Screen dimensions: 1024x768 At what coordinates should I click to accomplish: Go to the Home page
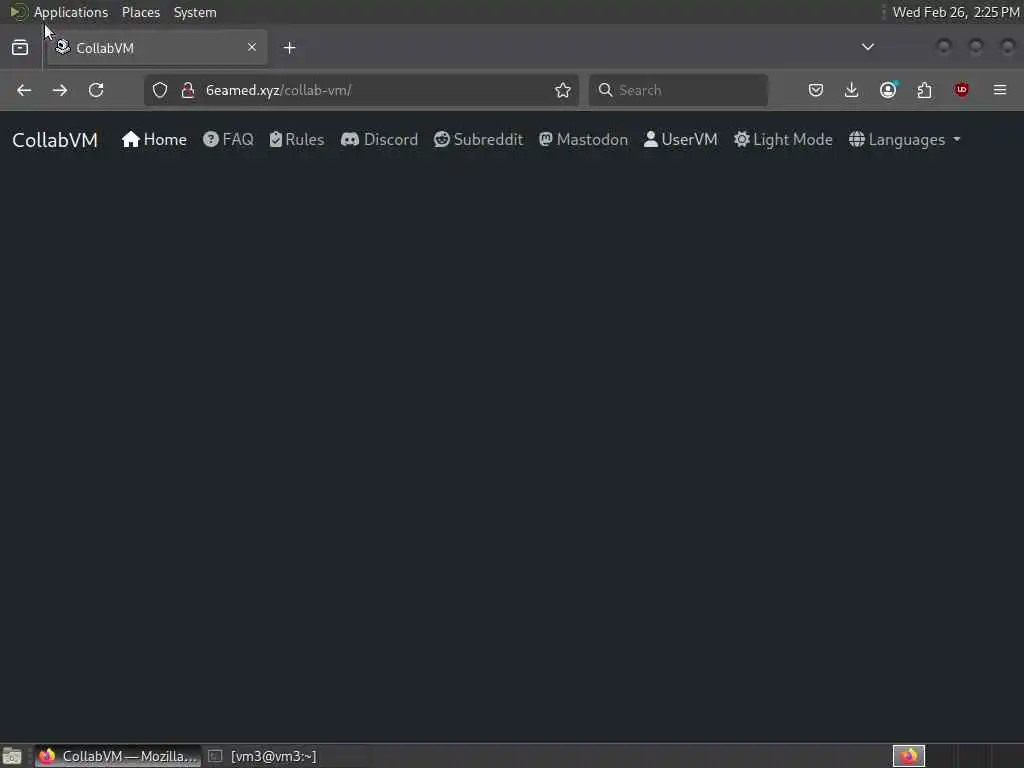154,140
